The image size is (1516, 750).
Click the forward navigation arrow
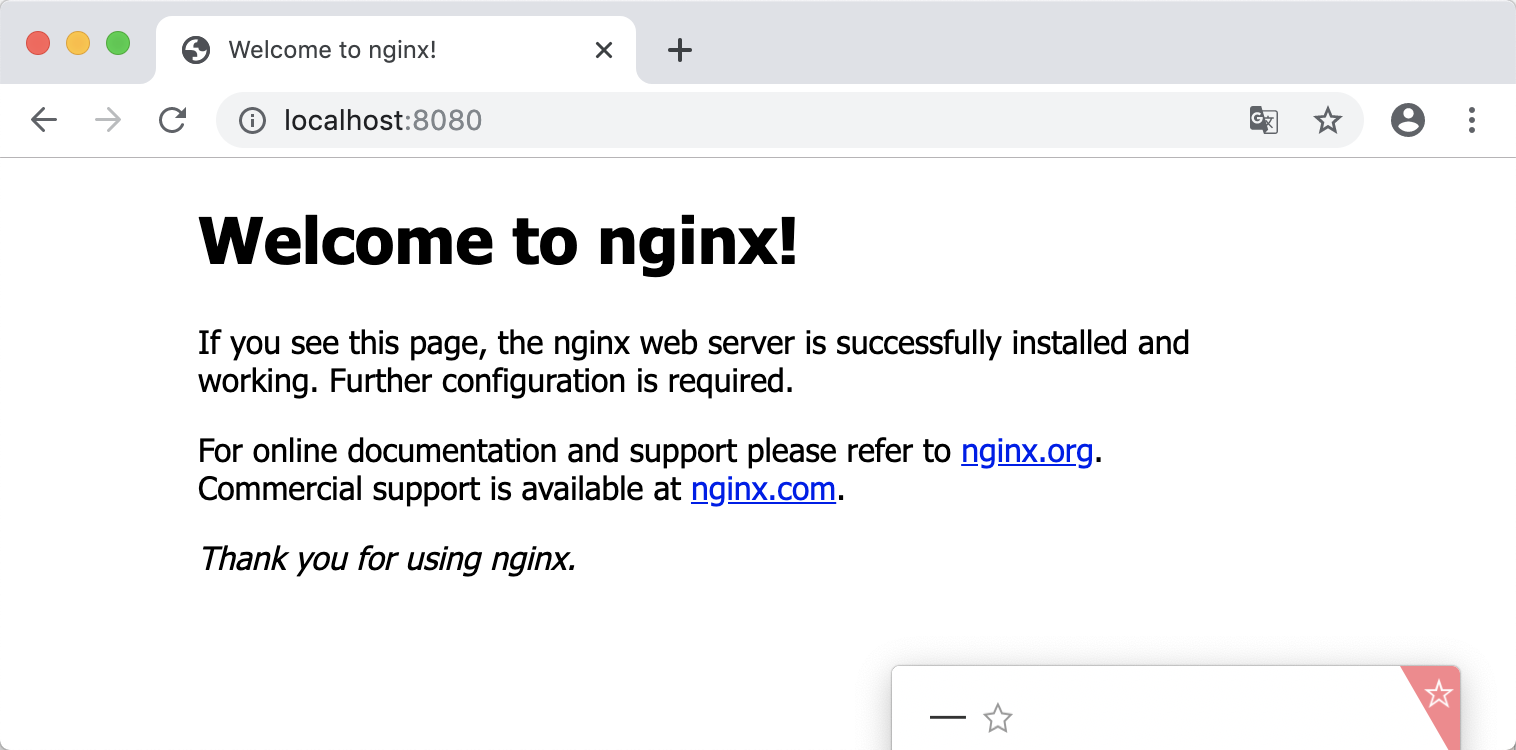[108, 121]
